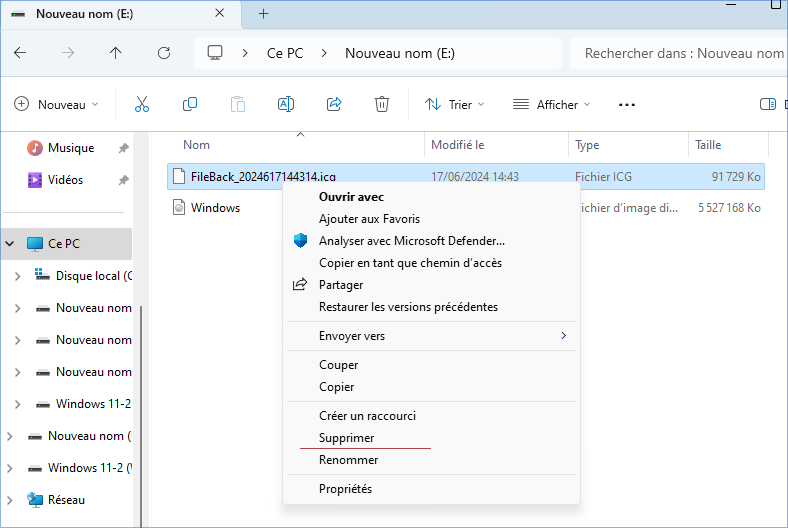Screen dimensions: 788x528
Task: Open the Nouveau dropdown
Action: coord(57,104)
